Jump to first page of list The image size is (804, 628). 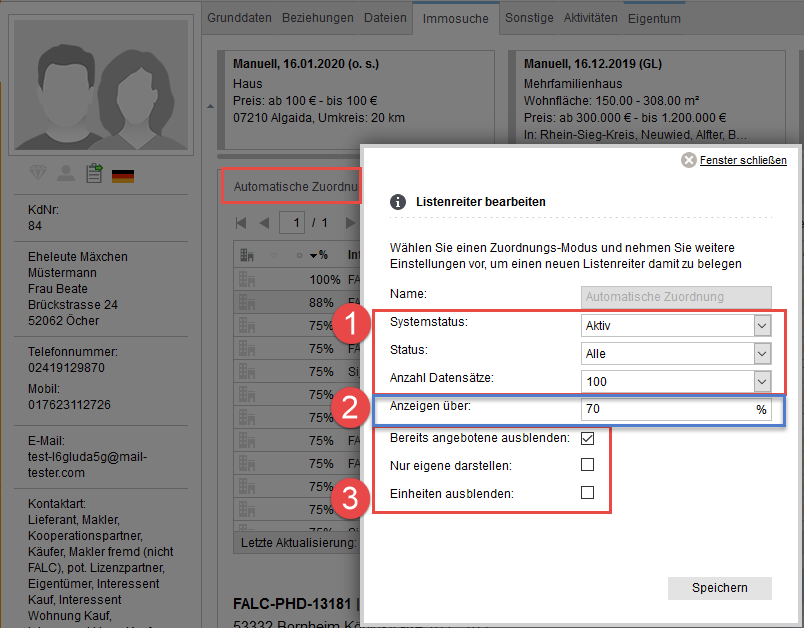click(x=241, y=222)
